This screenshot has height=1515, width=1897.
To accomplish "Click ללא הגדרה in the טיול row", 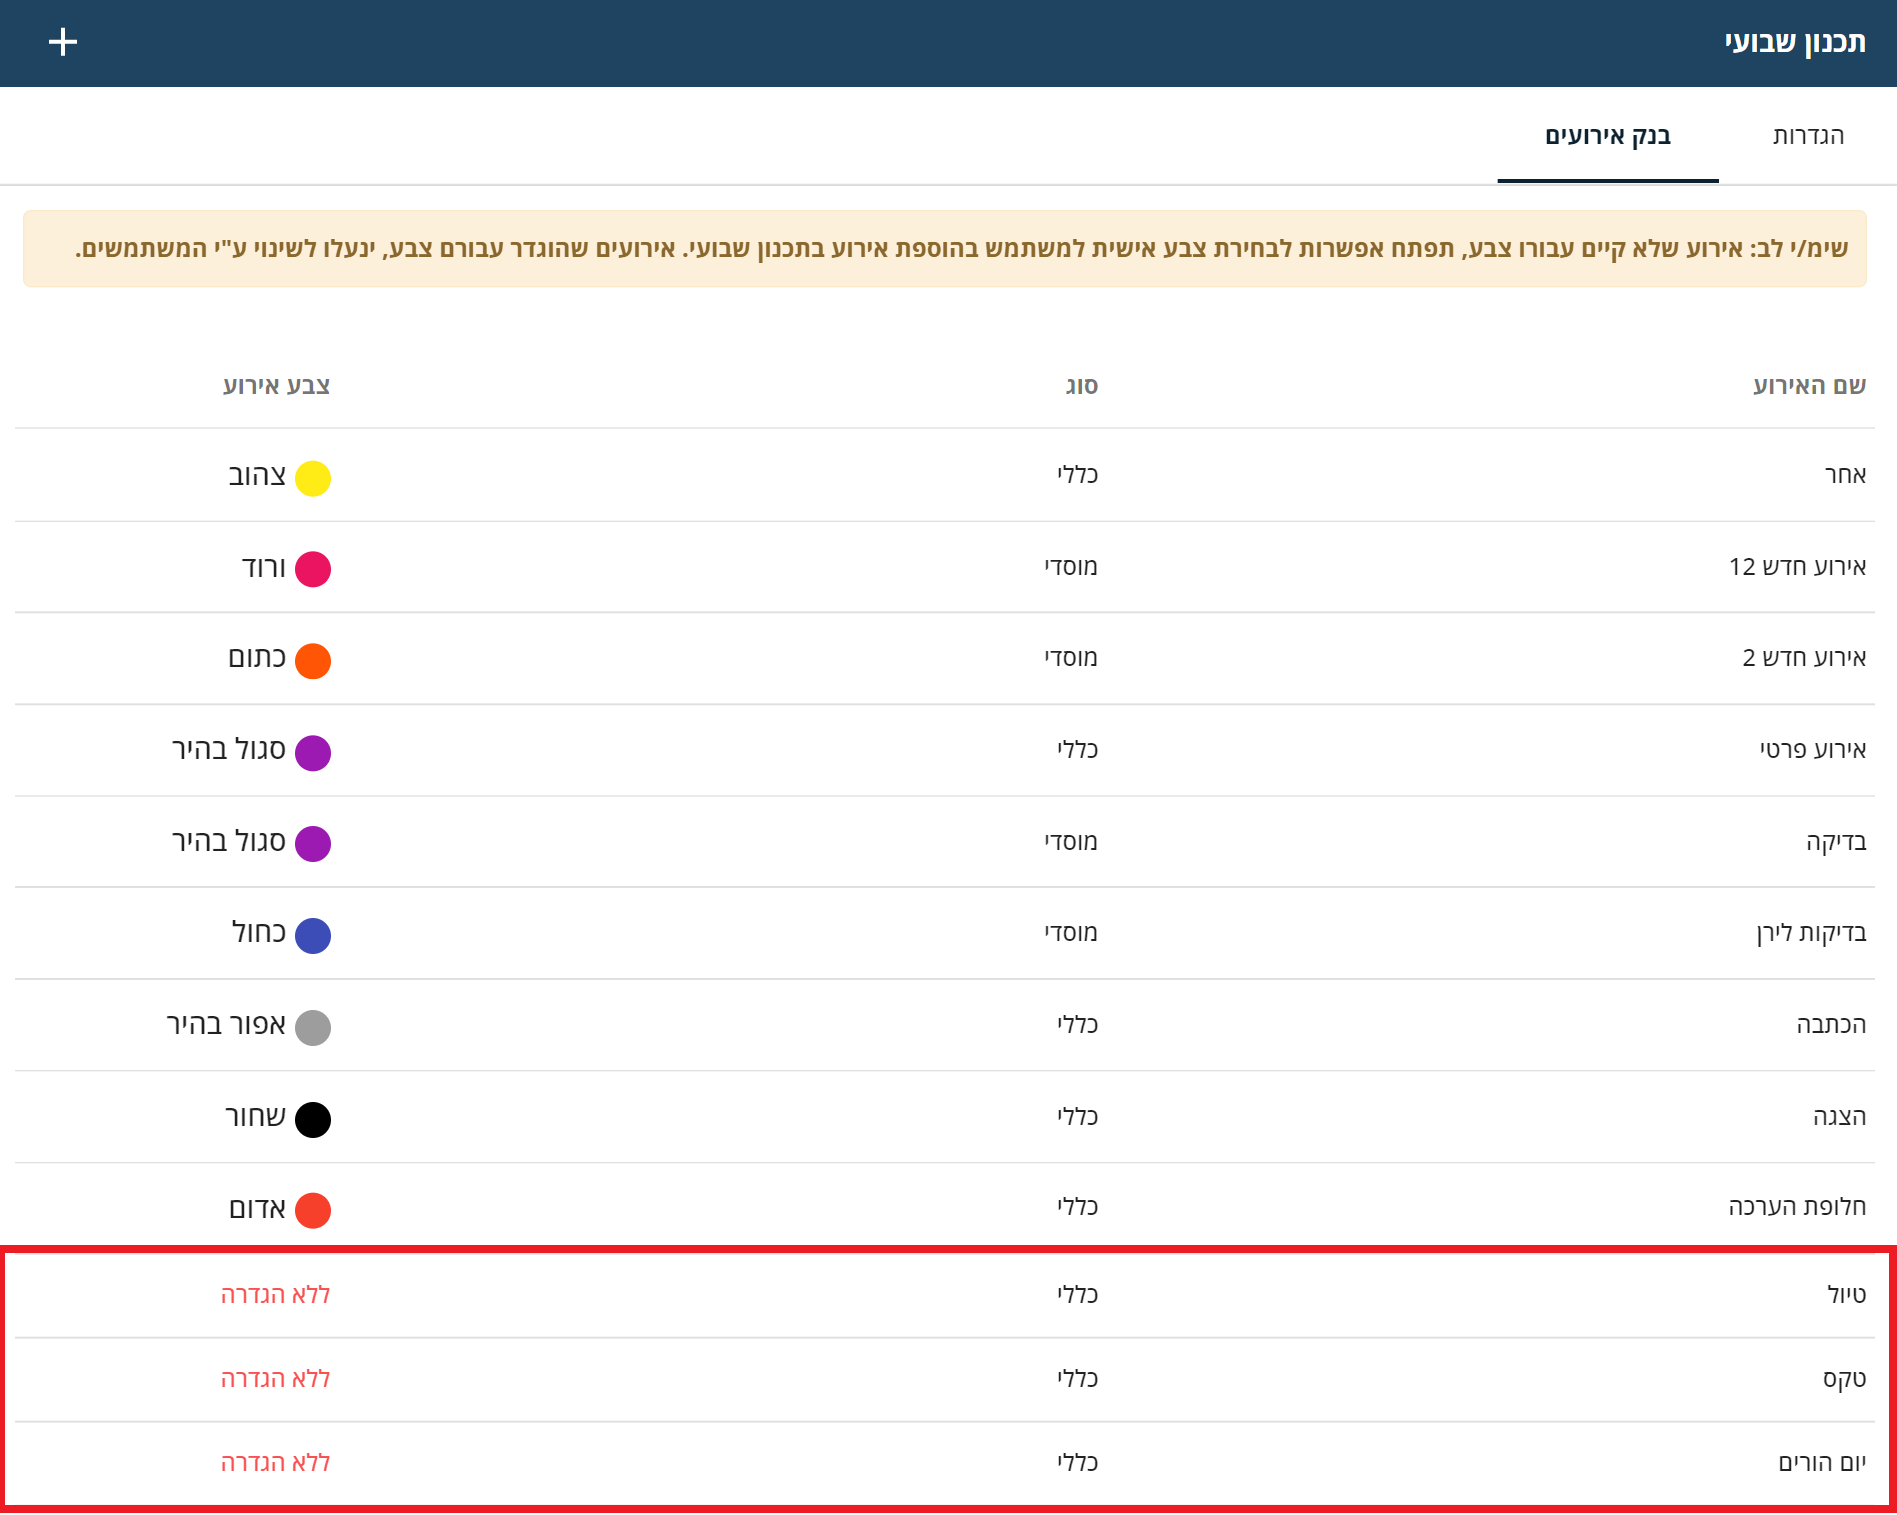I will [x=275, y=1295].
